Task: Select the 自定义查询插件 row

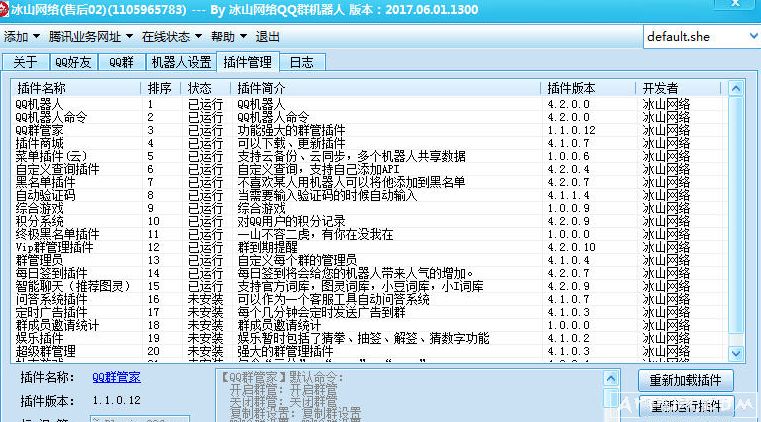Action: pos(371,169)
